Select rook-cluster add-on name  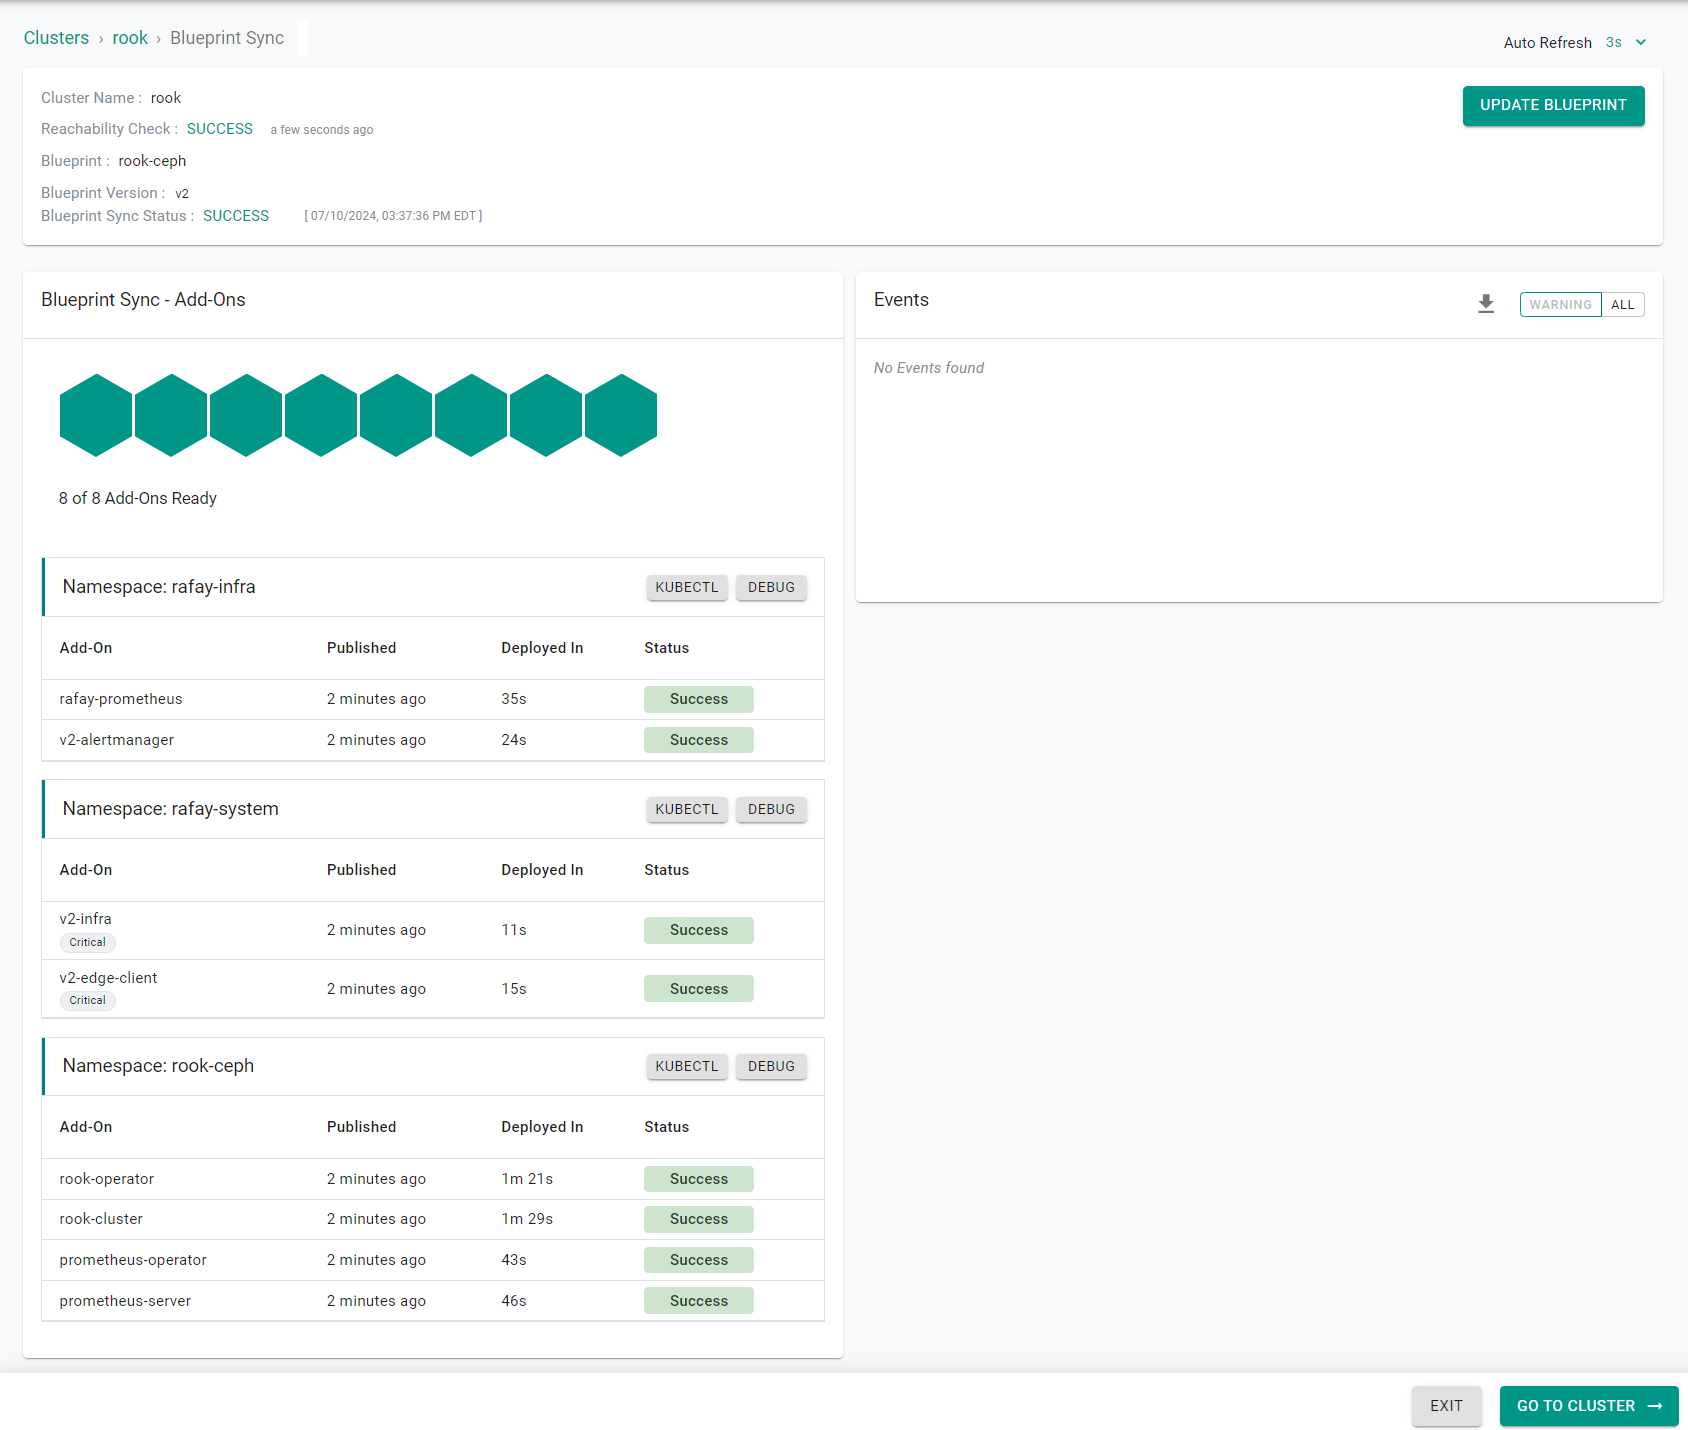101,1219
